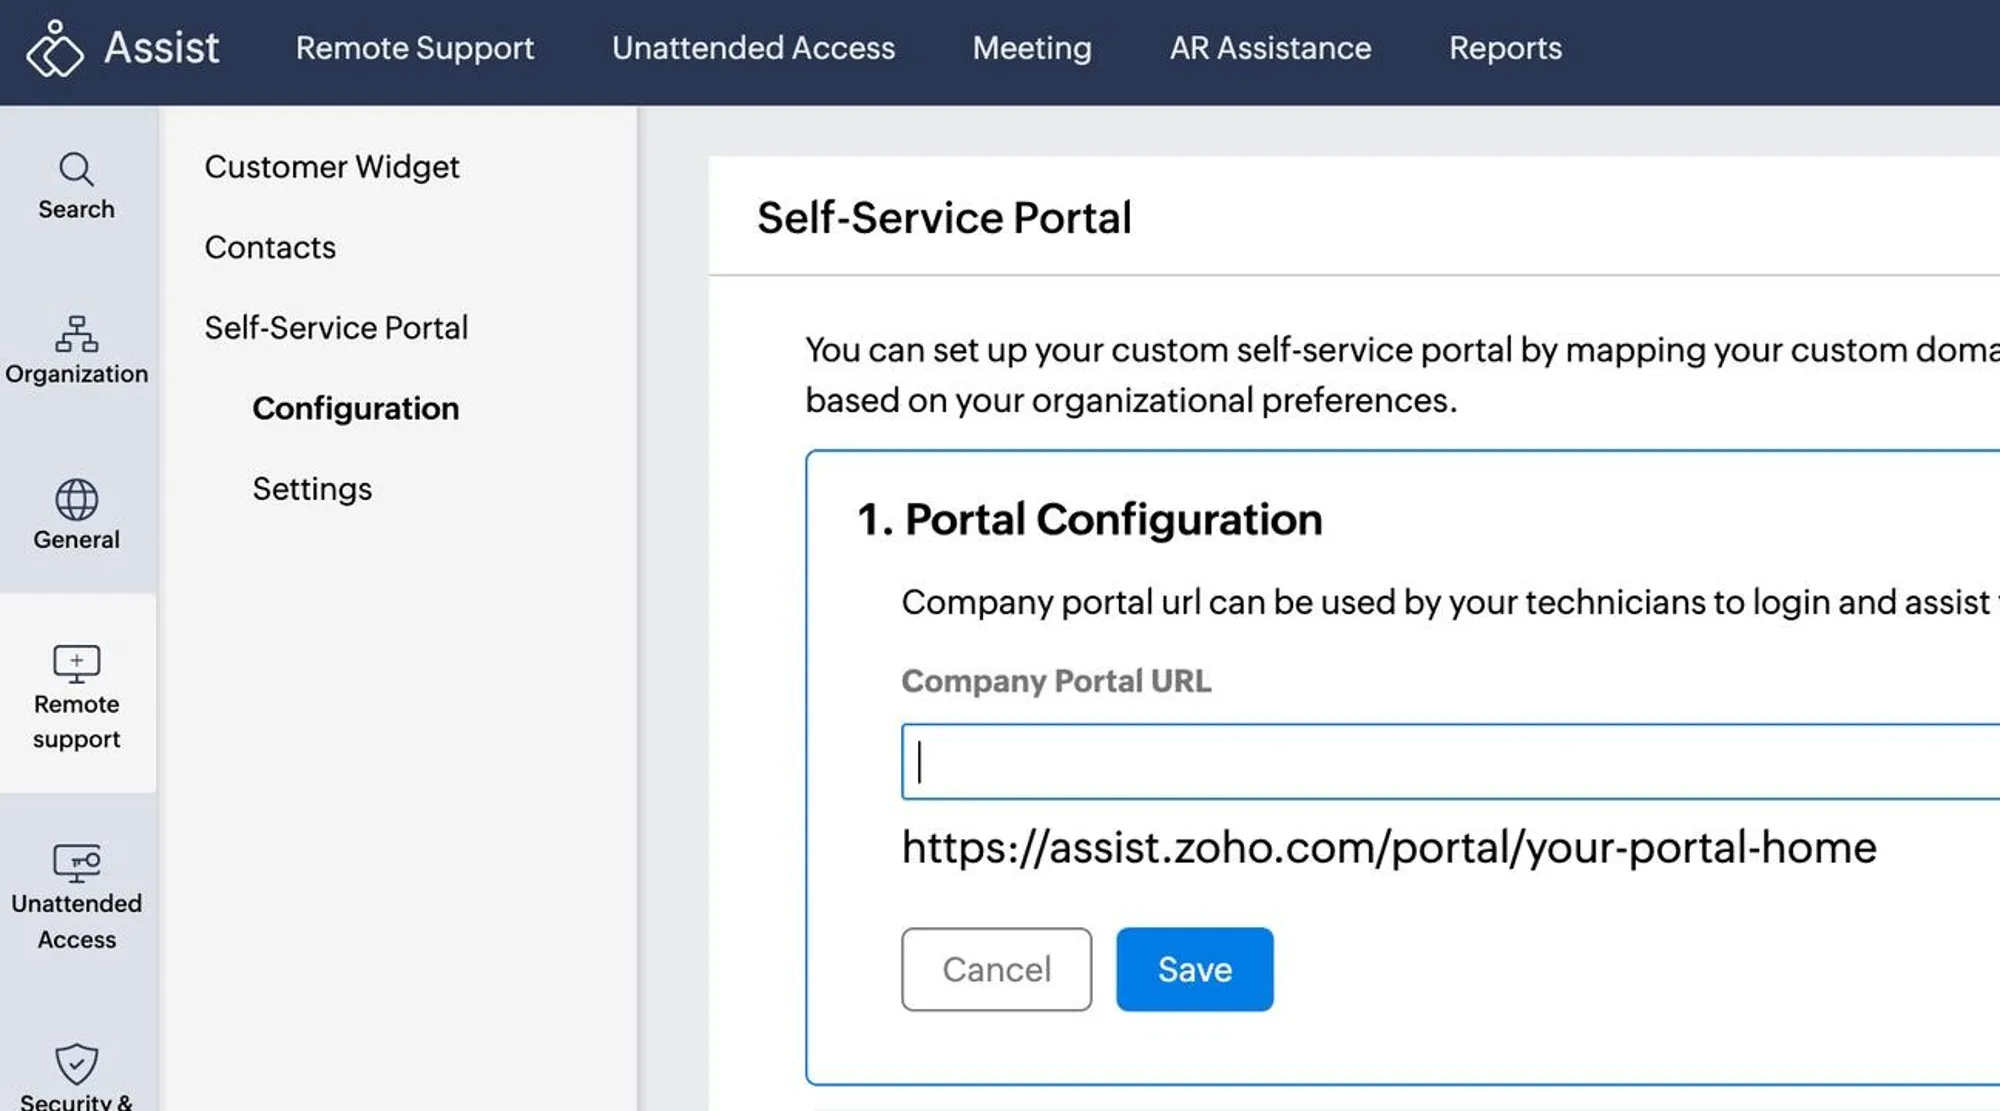Switch to Unattended Access top menu
Image resolution: width=2000 pixels, height=1111 pixels.
[753, 48]
